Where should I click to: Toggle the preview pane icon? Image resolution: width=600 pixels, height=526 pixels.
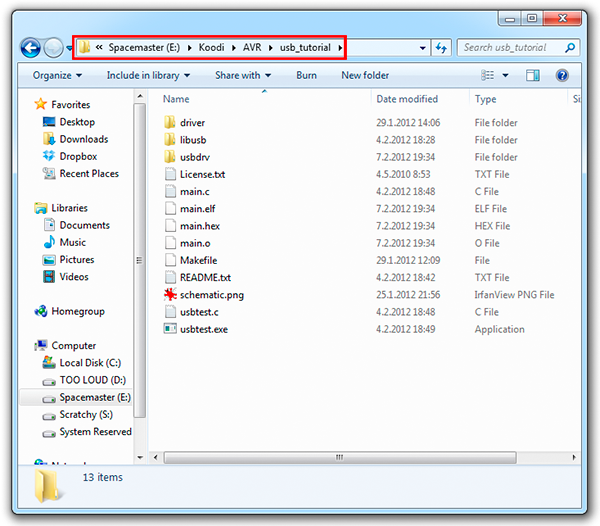pos(532,75)
